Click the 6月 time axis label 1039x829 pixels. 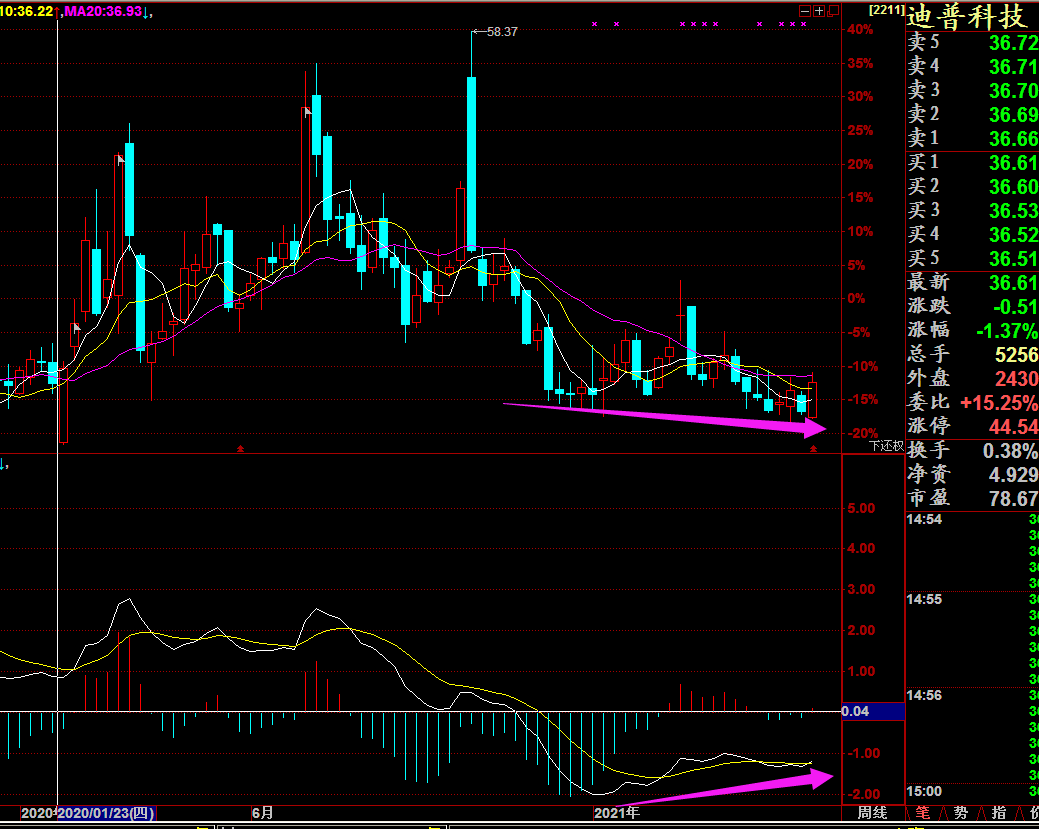[x=262, y=813]
